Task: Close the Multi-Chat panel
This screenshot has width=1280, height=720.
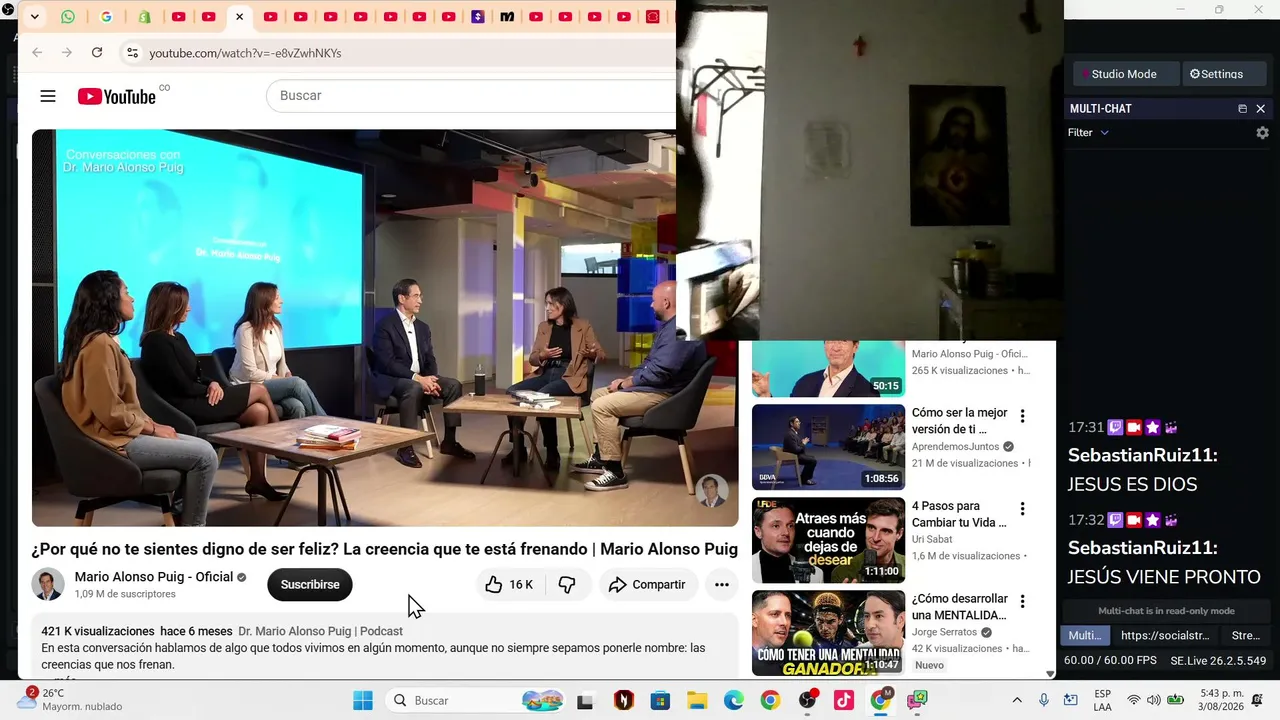Action: pos(1260,108)
